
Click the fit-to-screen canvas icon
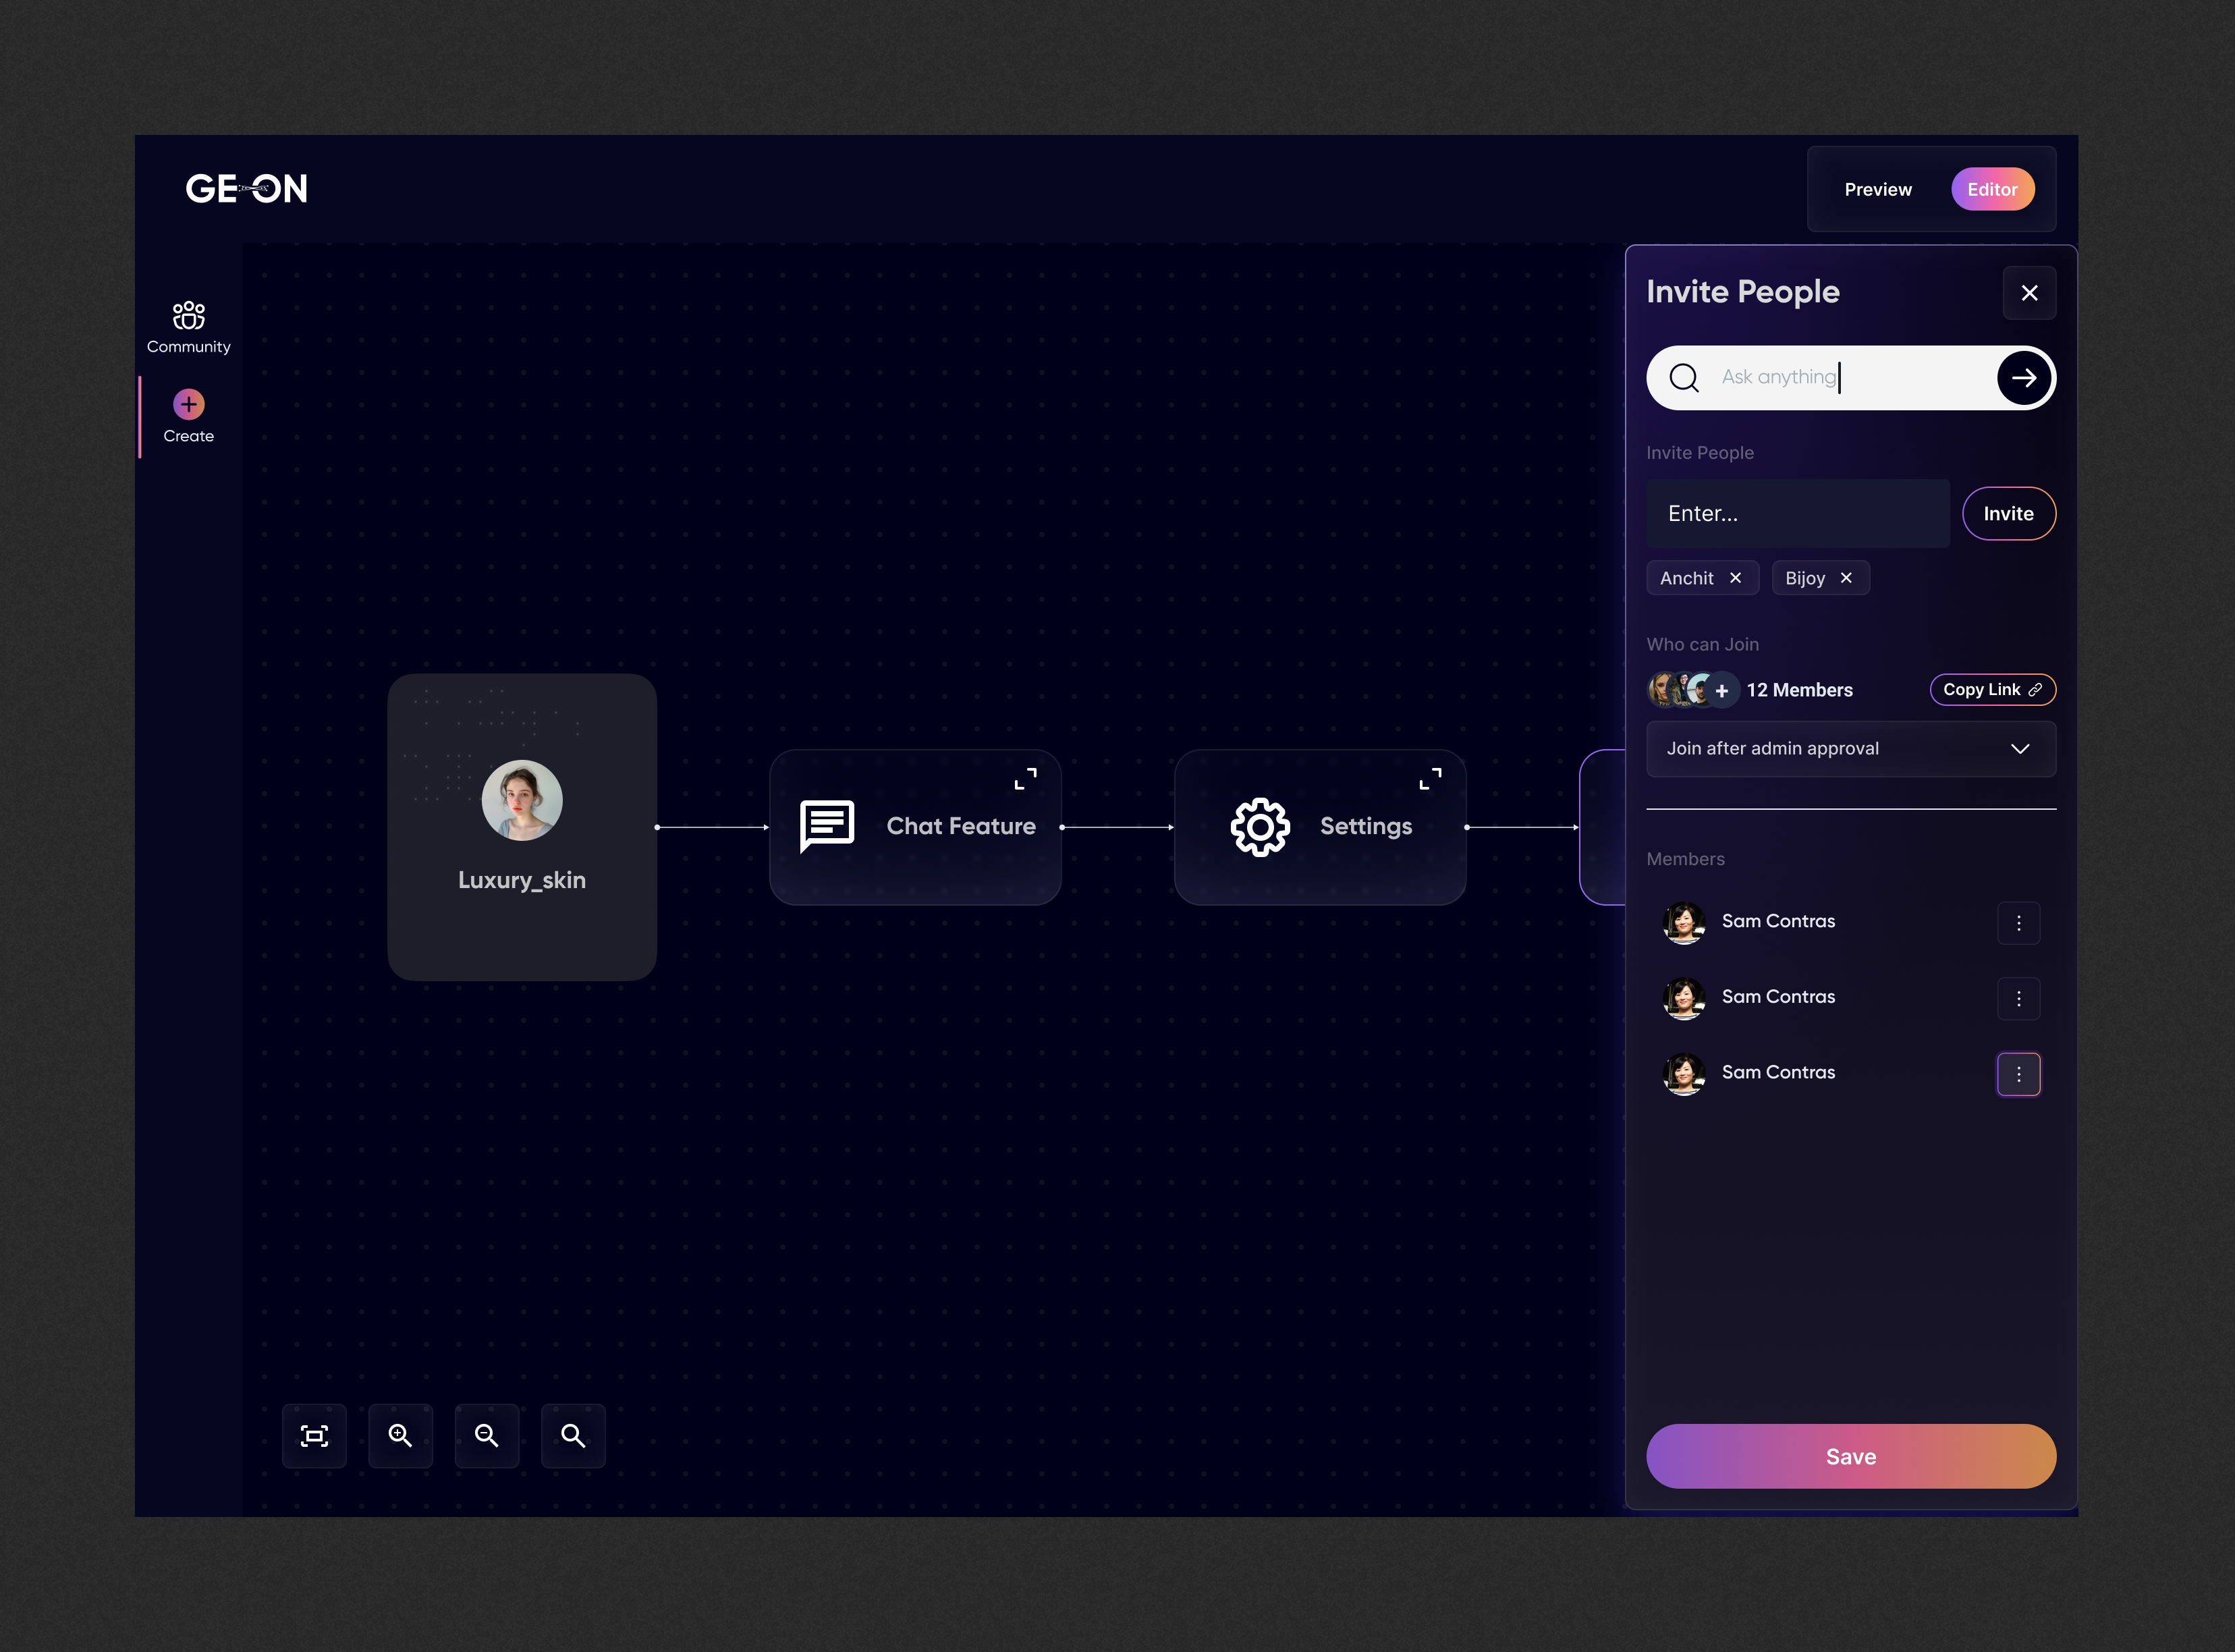pyautogui.click(x=314, y=1436)
